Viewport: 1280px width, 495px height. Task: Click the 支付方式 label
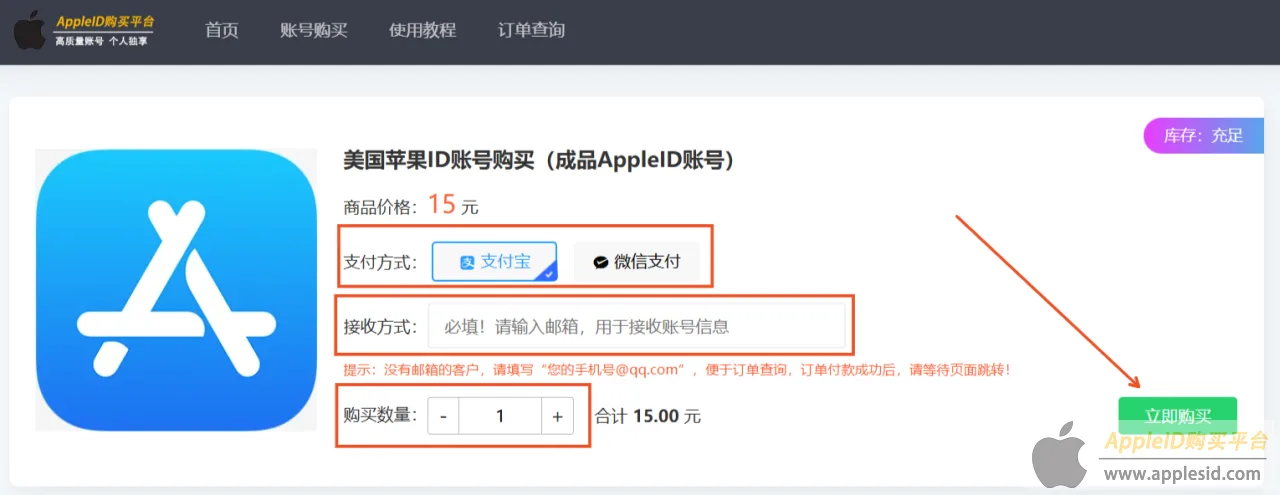tap(380, 262)
